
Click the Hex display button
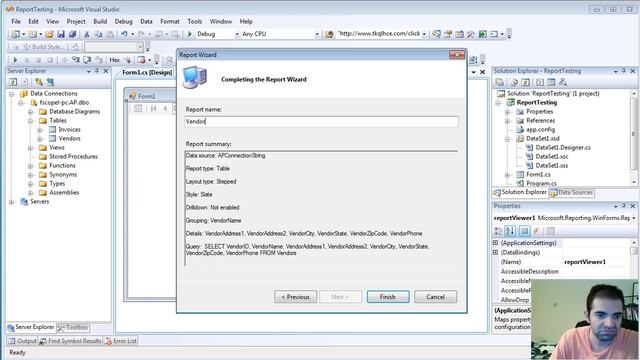point(114,60)
